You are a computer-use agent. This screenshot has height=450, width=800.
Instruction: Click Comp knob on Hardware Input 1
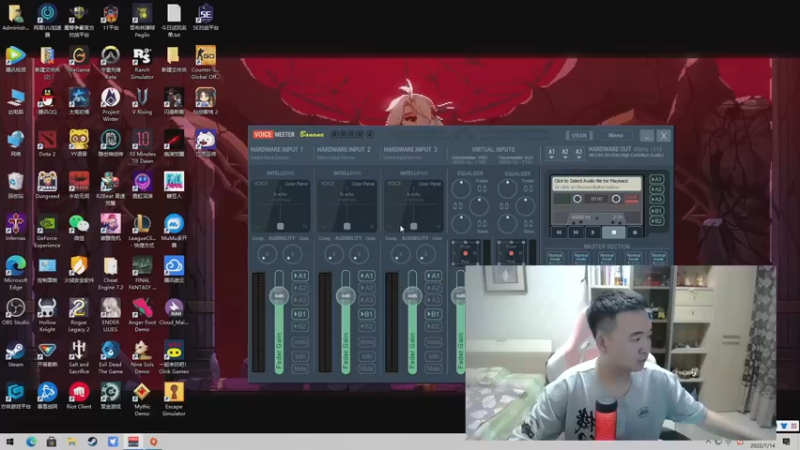pos(267,254)
